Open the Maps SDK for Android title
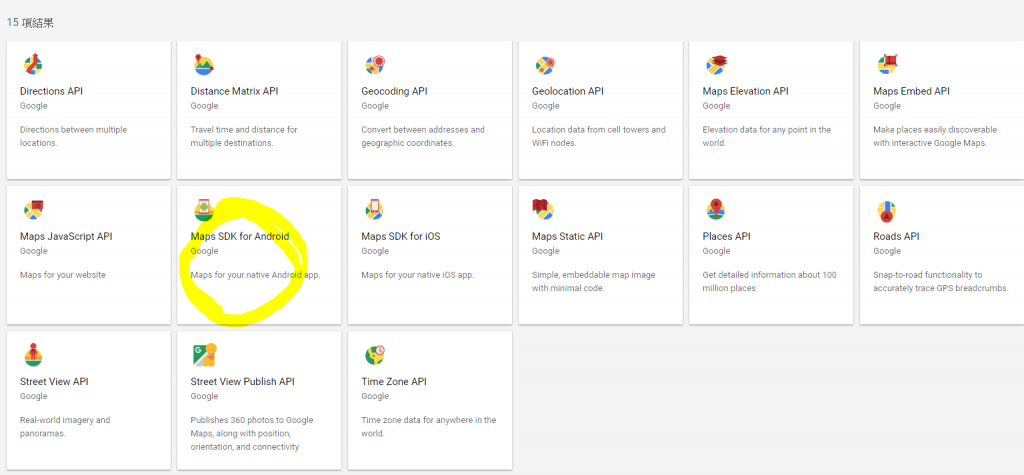This screenshot has width=1024, height=475. [240, 237]
